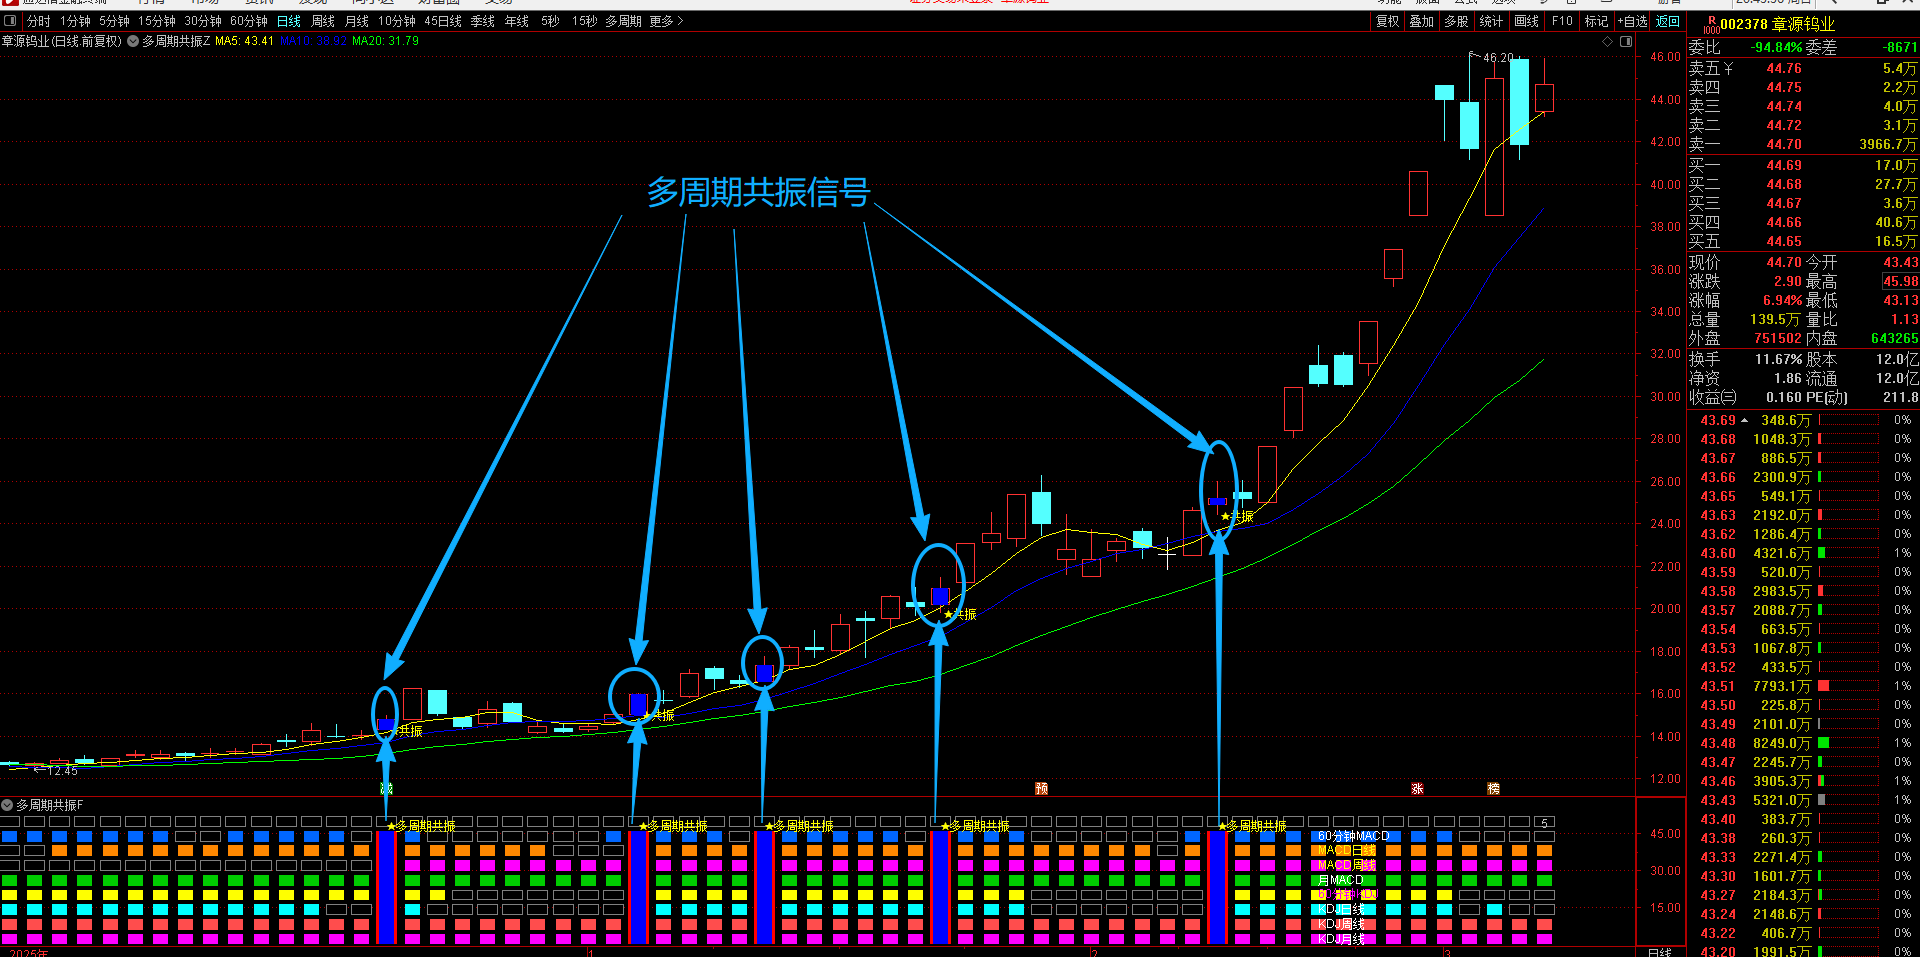Click the 12.45 low price marker
The width and height of the screenshot is (1920, 957).
click(62, 771)
